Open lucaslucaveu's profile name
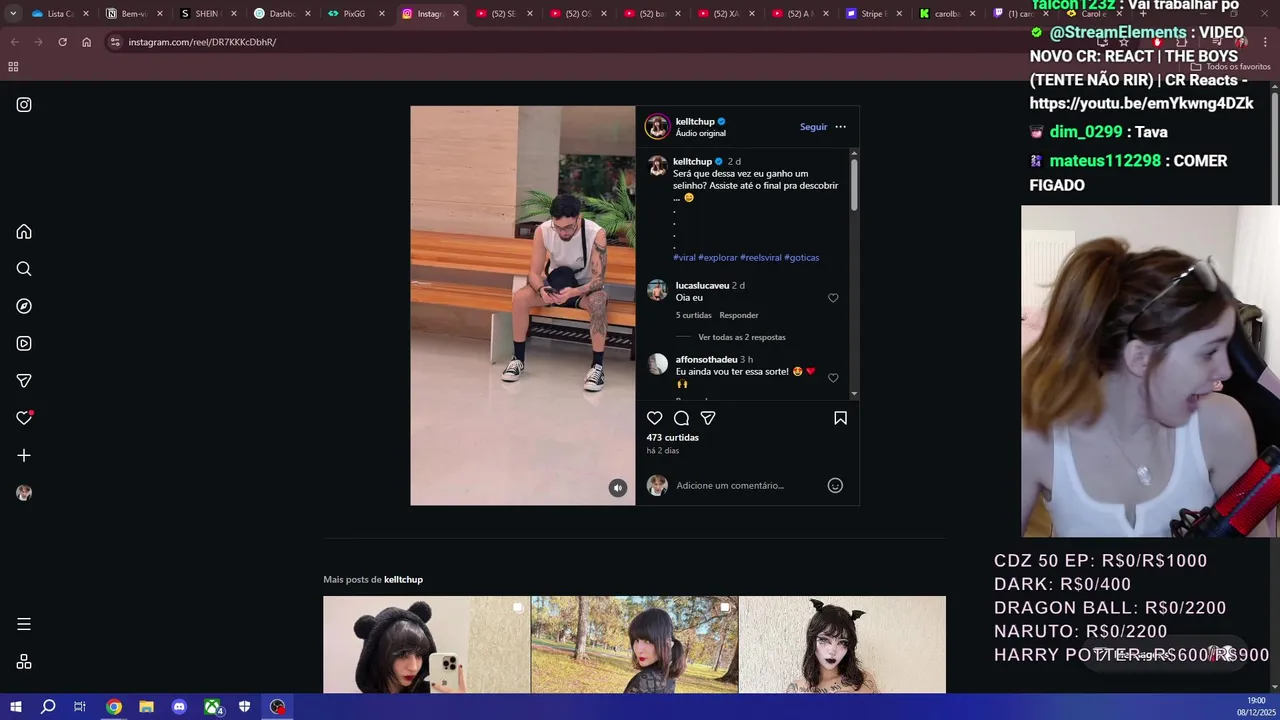1280x720 pixels. [702, 286]
